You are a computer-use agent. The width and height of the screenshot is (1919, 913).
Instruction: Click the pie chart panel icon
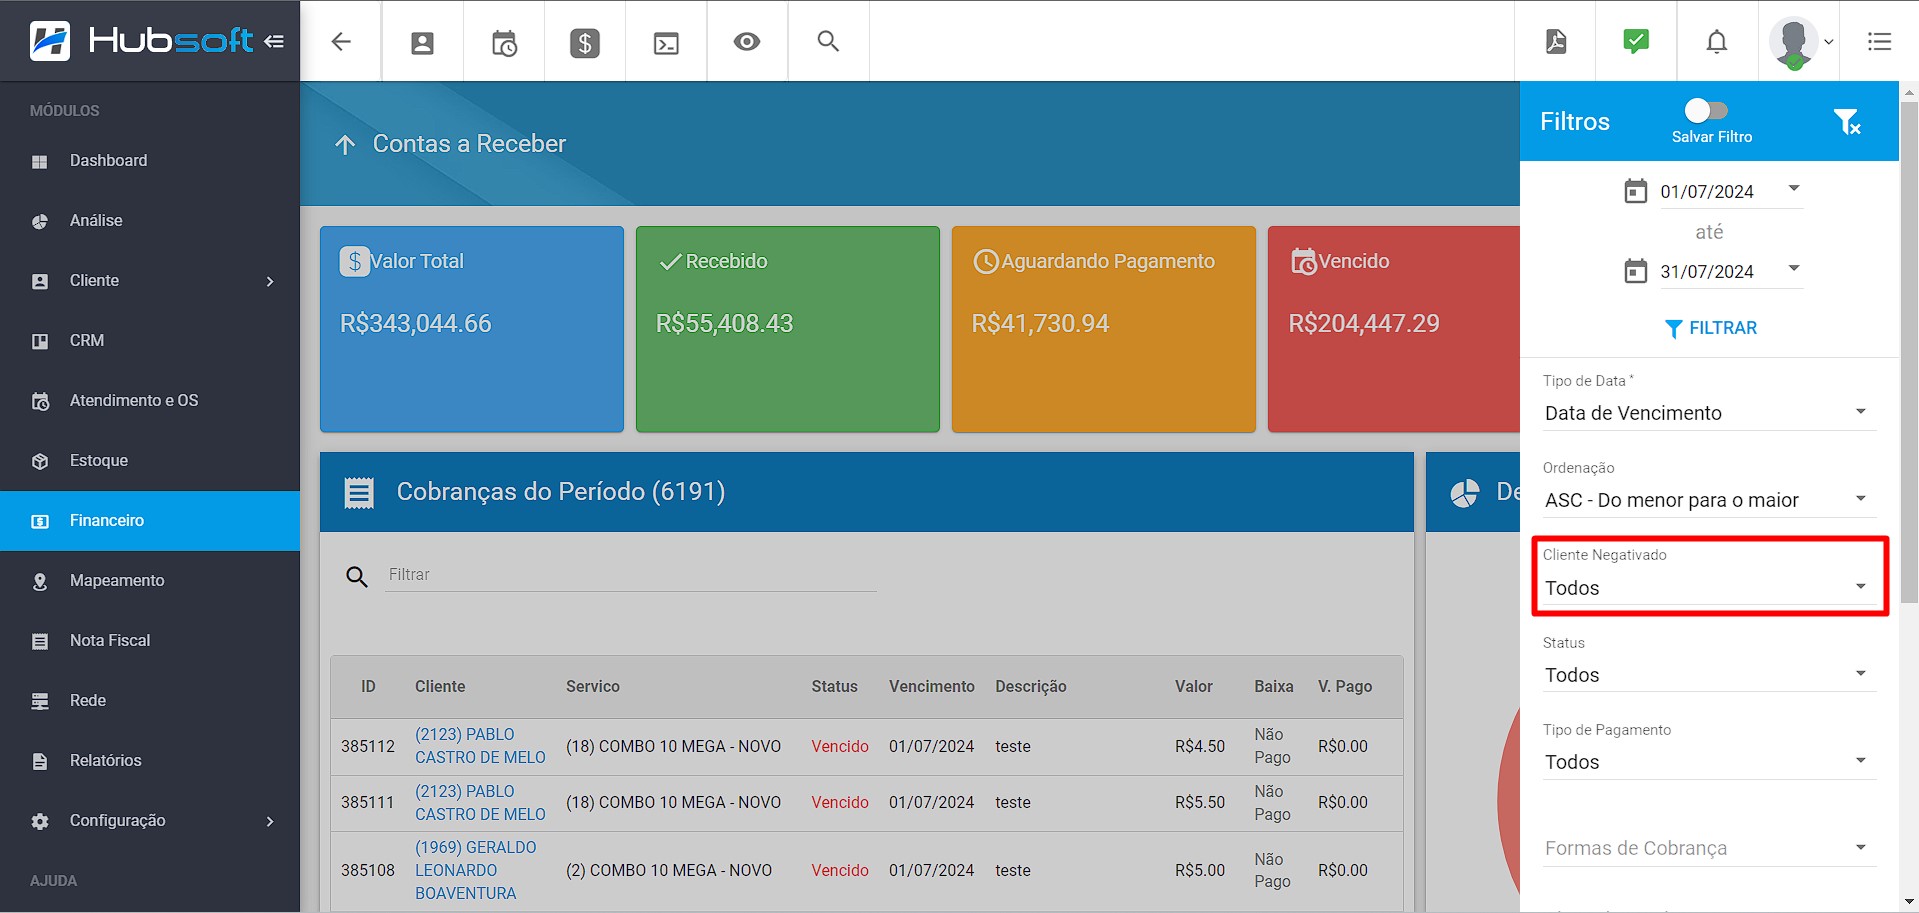click(x=1465, y=493)
